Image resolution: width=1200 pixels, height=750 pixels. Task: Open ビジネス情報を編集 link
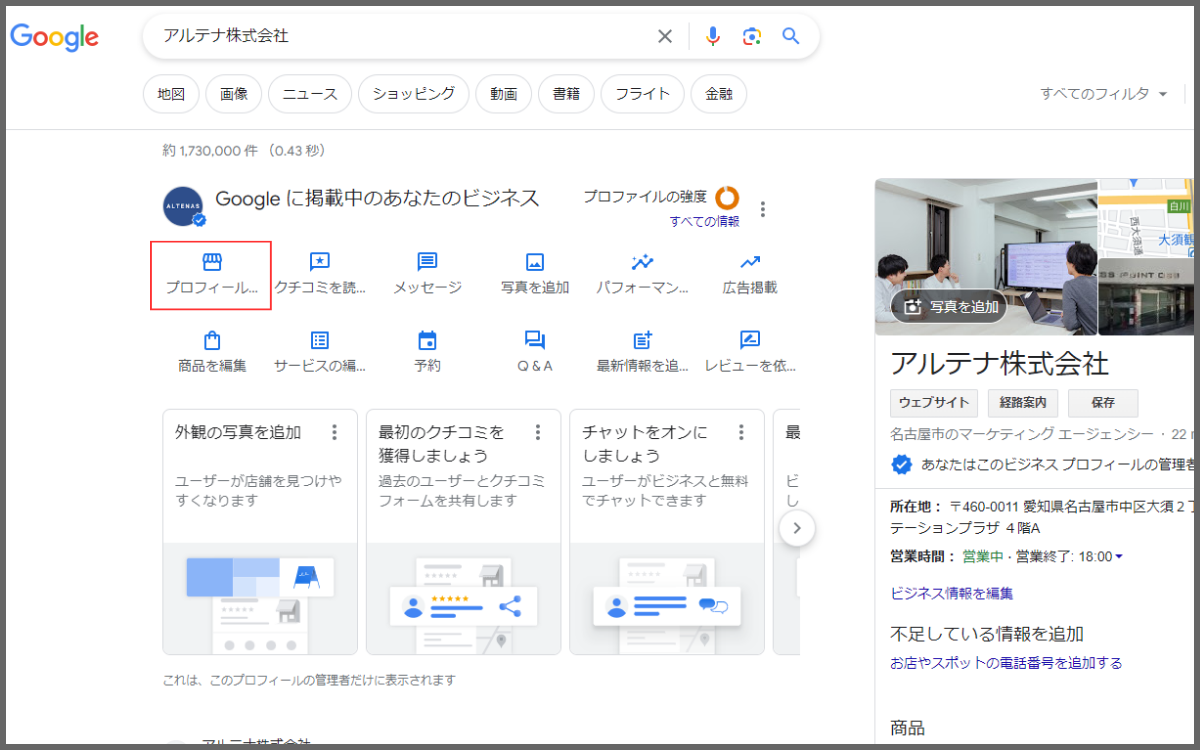pyautogui.click(x=951, y=593)
